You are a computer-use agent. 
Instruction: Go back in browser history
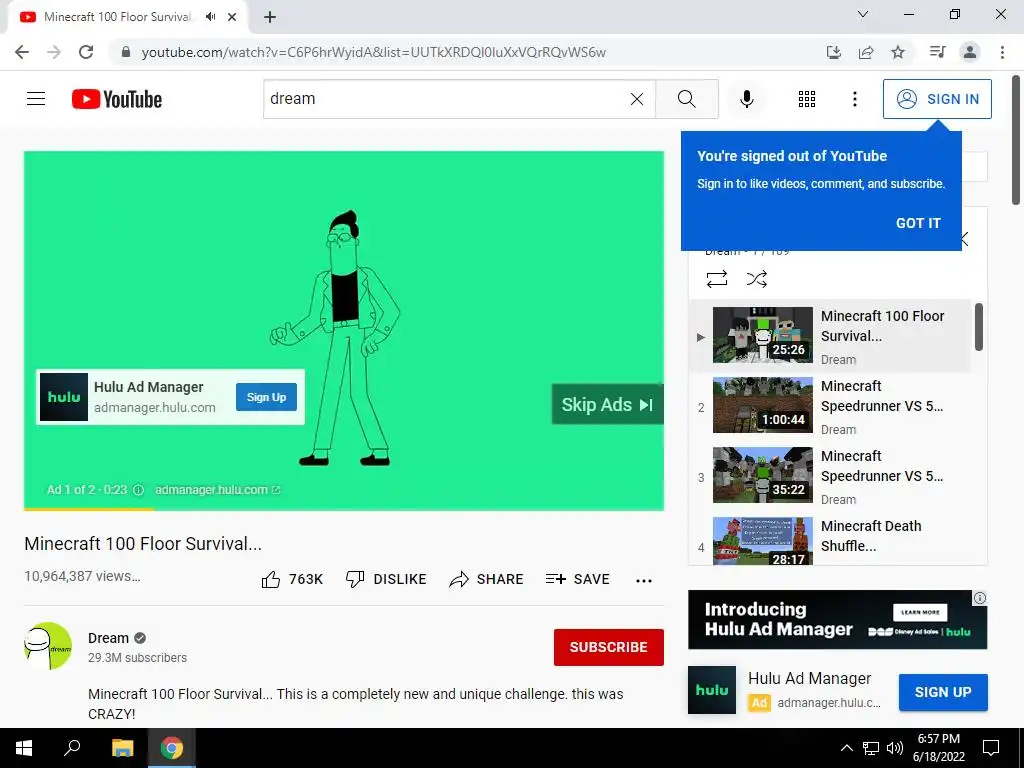22,52
